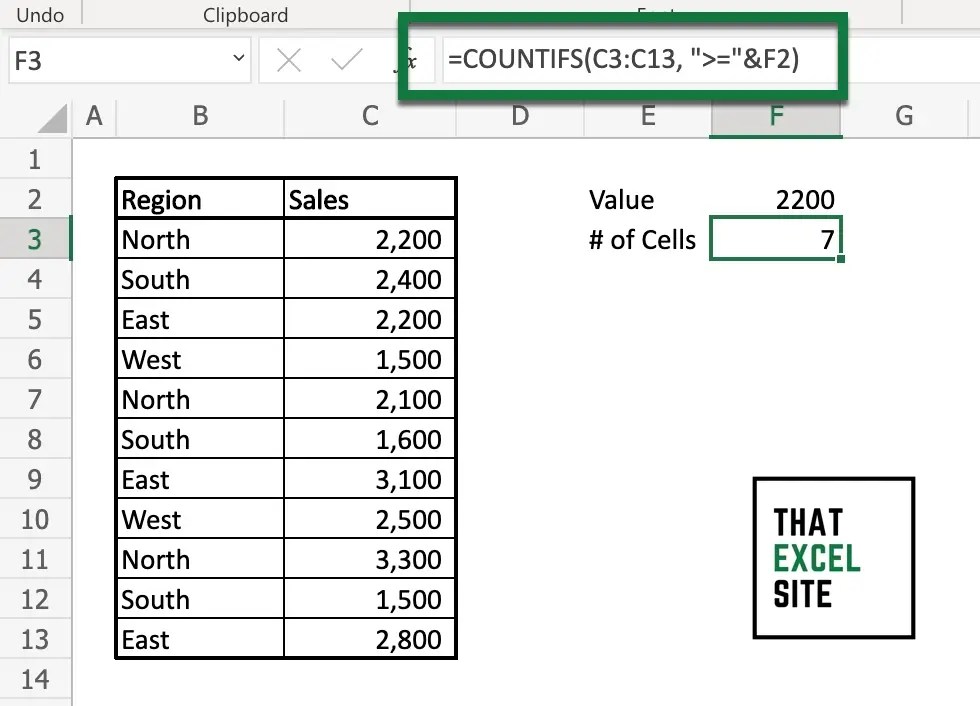The height and width of the screenshot is (706, 980).
Task: Click the Cancel X icon near formula bar
Action: (288, 60)
